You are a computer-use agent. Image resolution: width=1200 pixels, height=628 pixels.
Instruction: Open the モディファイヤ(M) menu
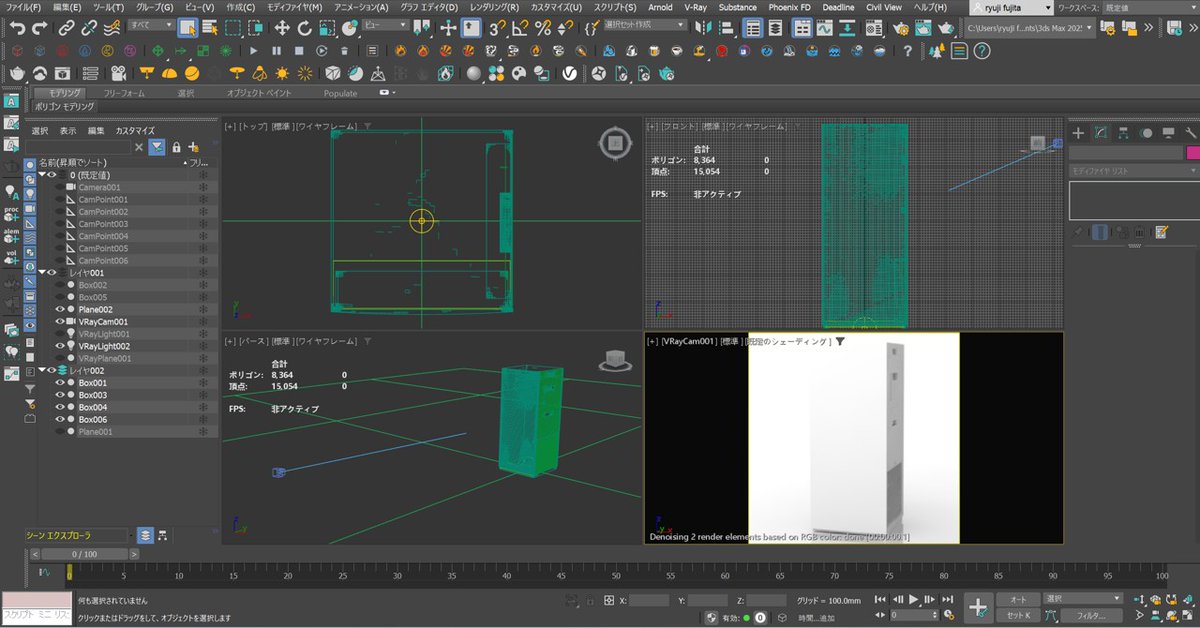pos(295,7)
